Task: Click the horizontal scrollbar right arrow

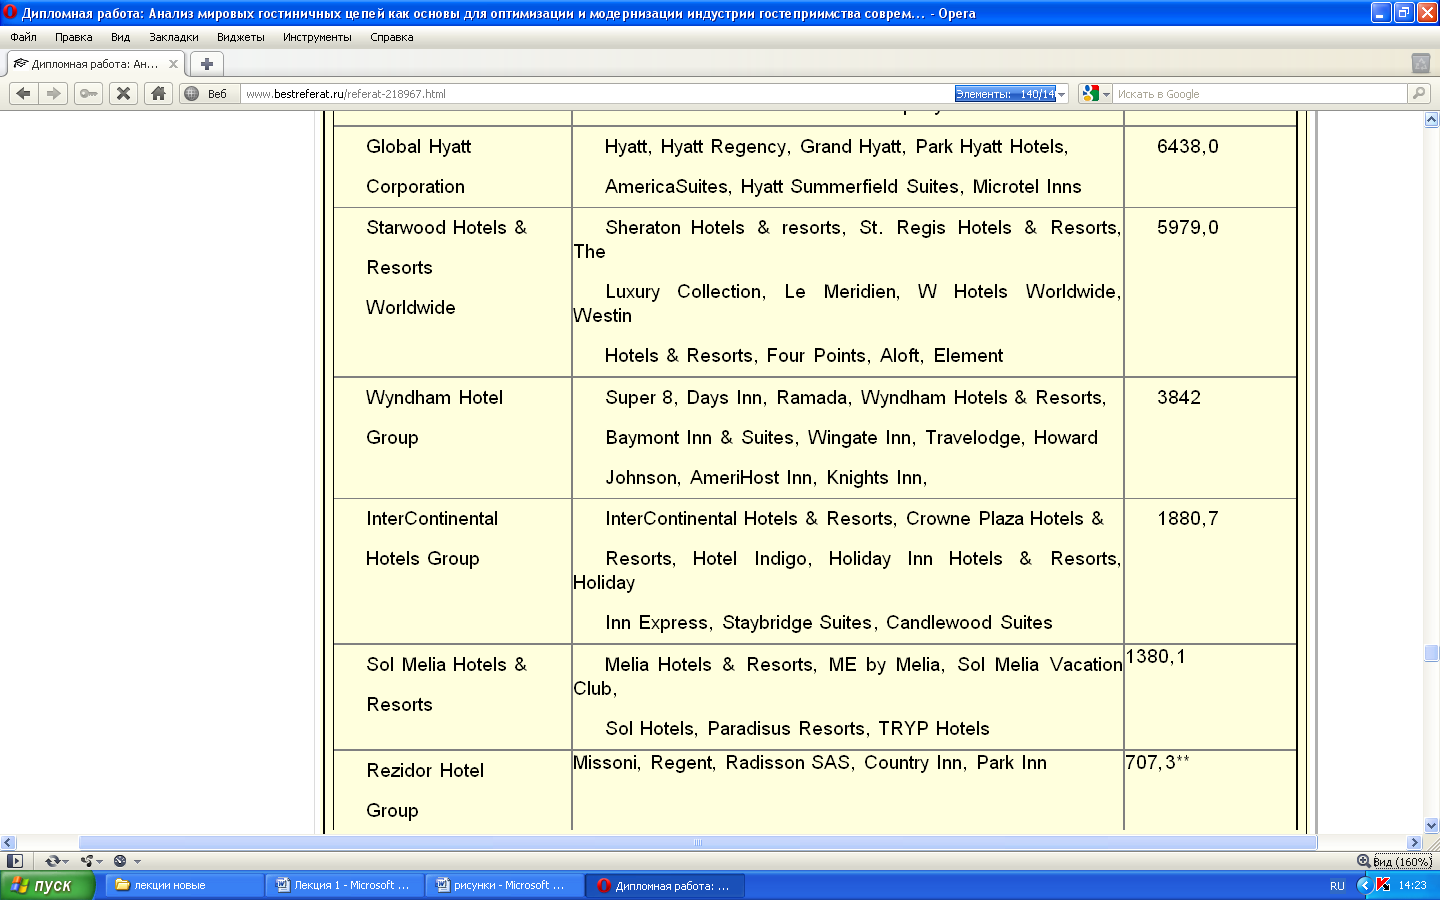Action: [x=1414, y=842]
